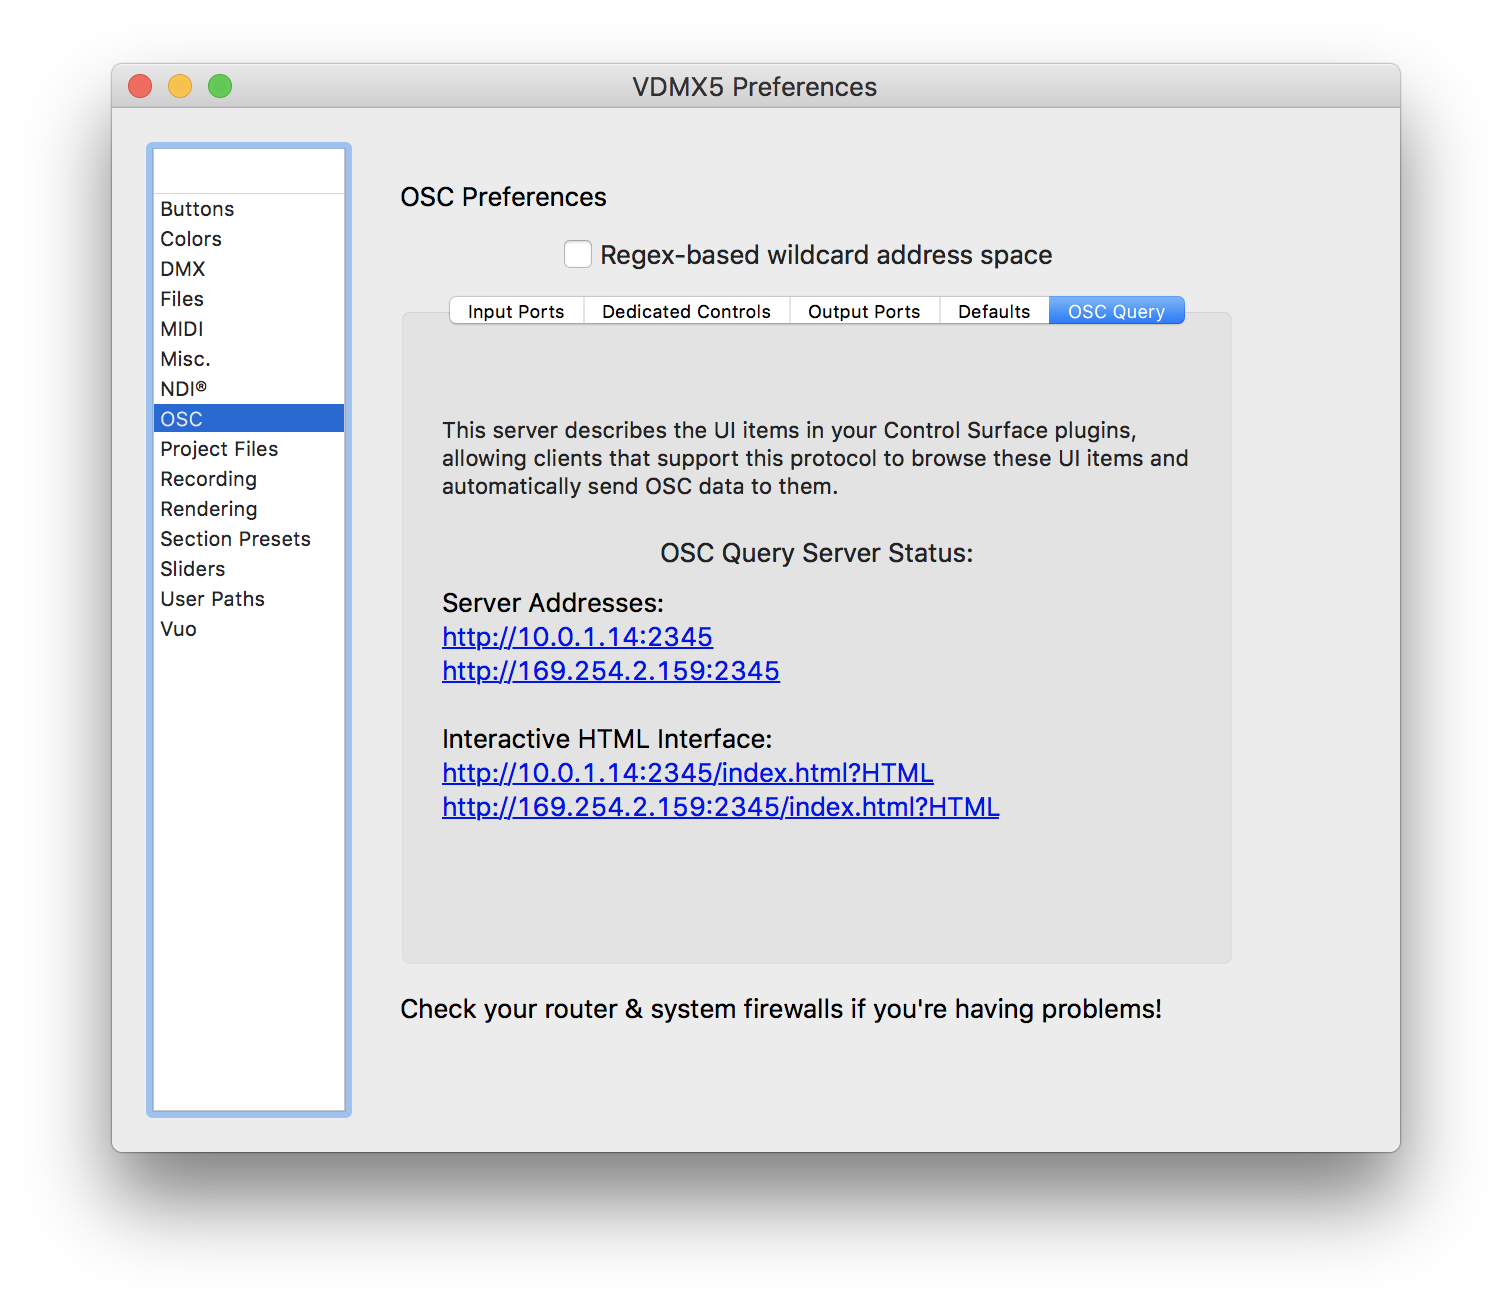Open the Dedicated Controls tab

(x=686, y=311)
